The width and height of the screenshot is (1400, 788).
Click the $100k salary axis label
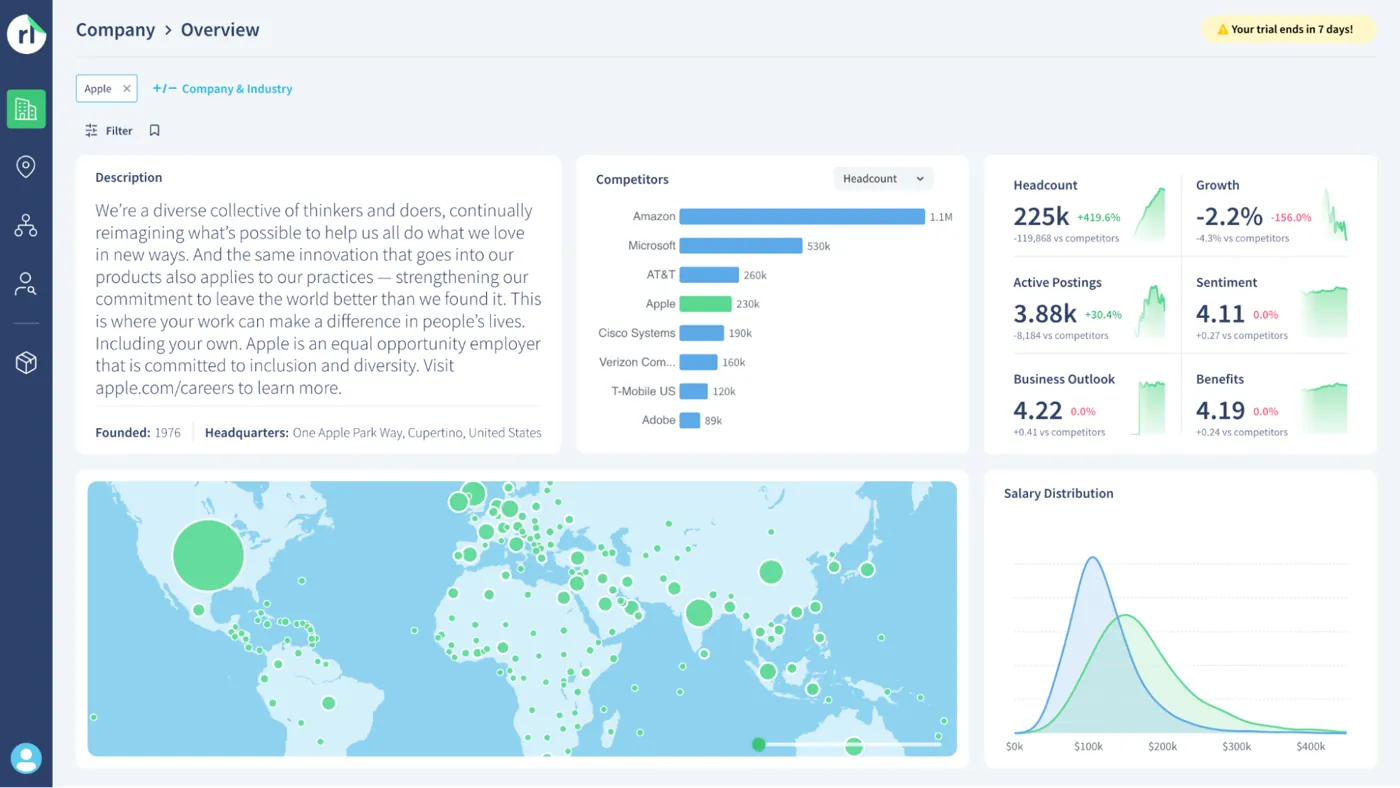pos(1089,747)
